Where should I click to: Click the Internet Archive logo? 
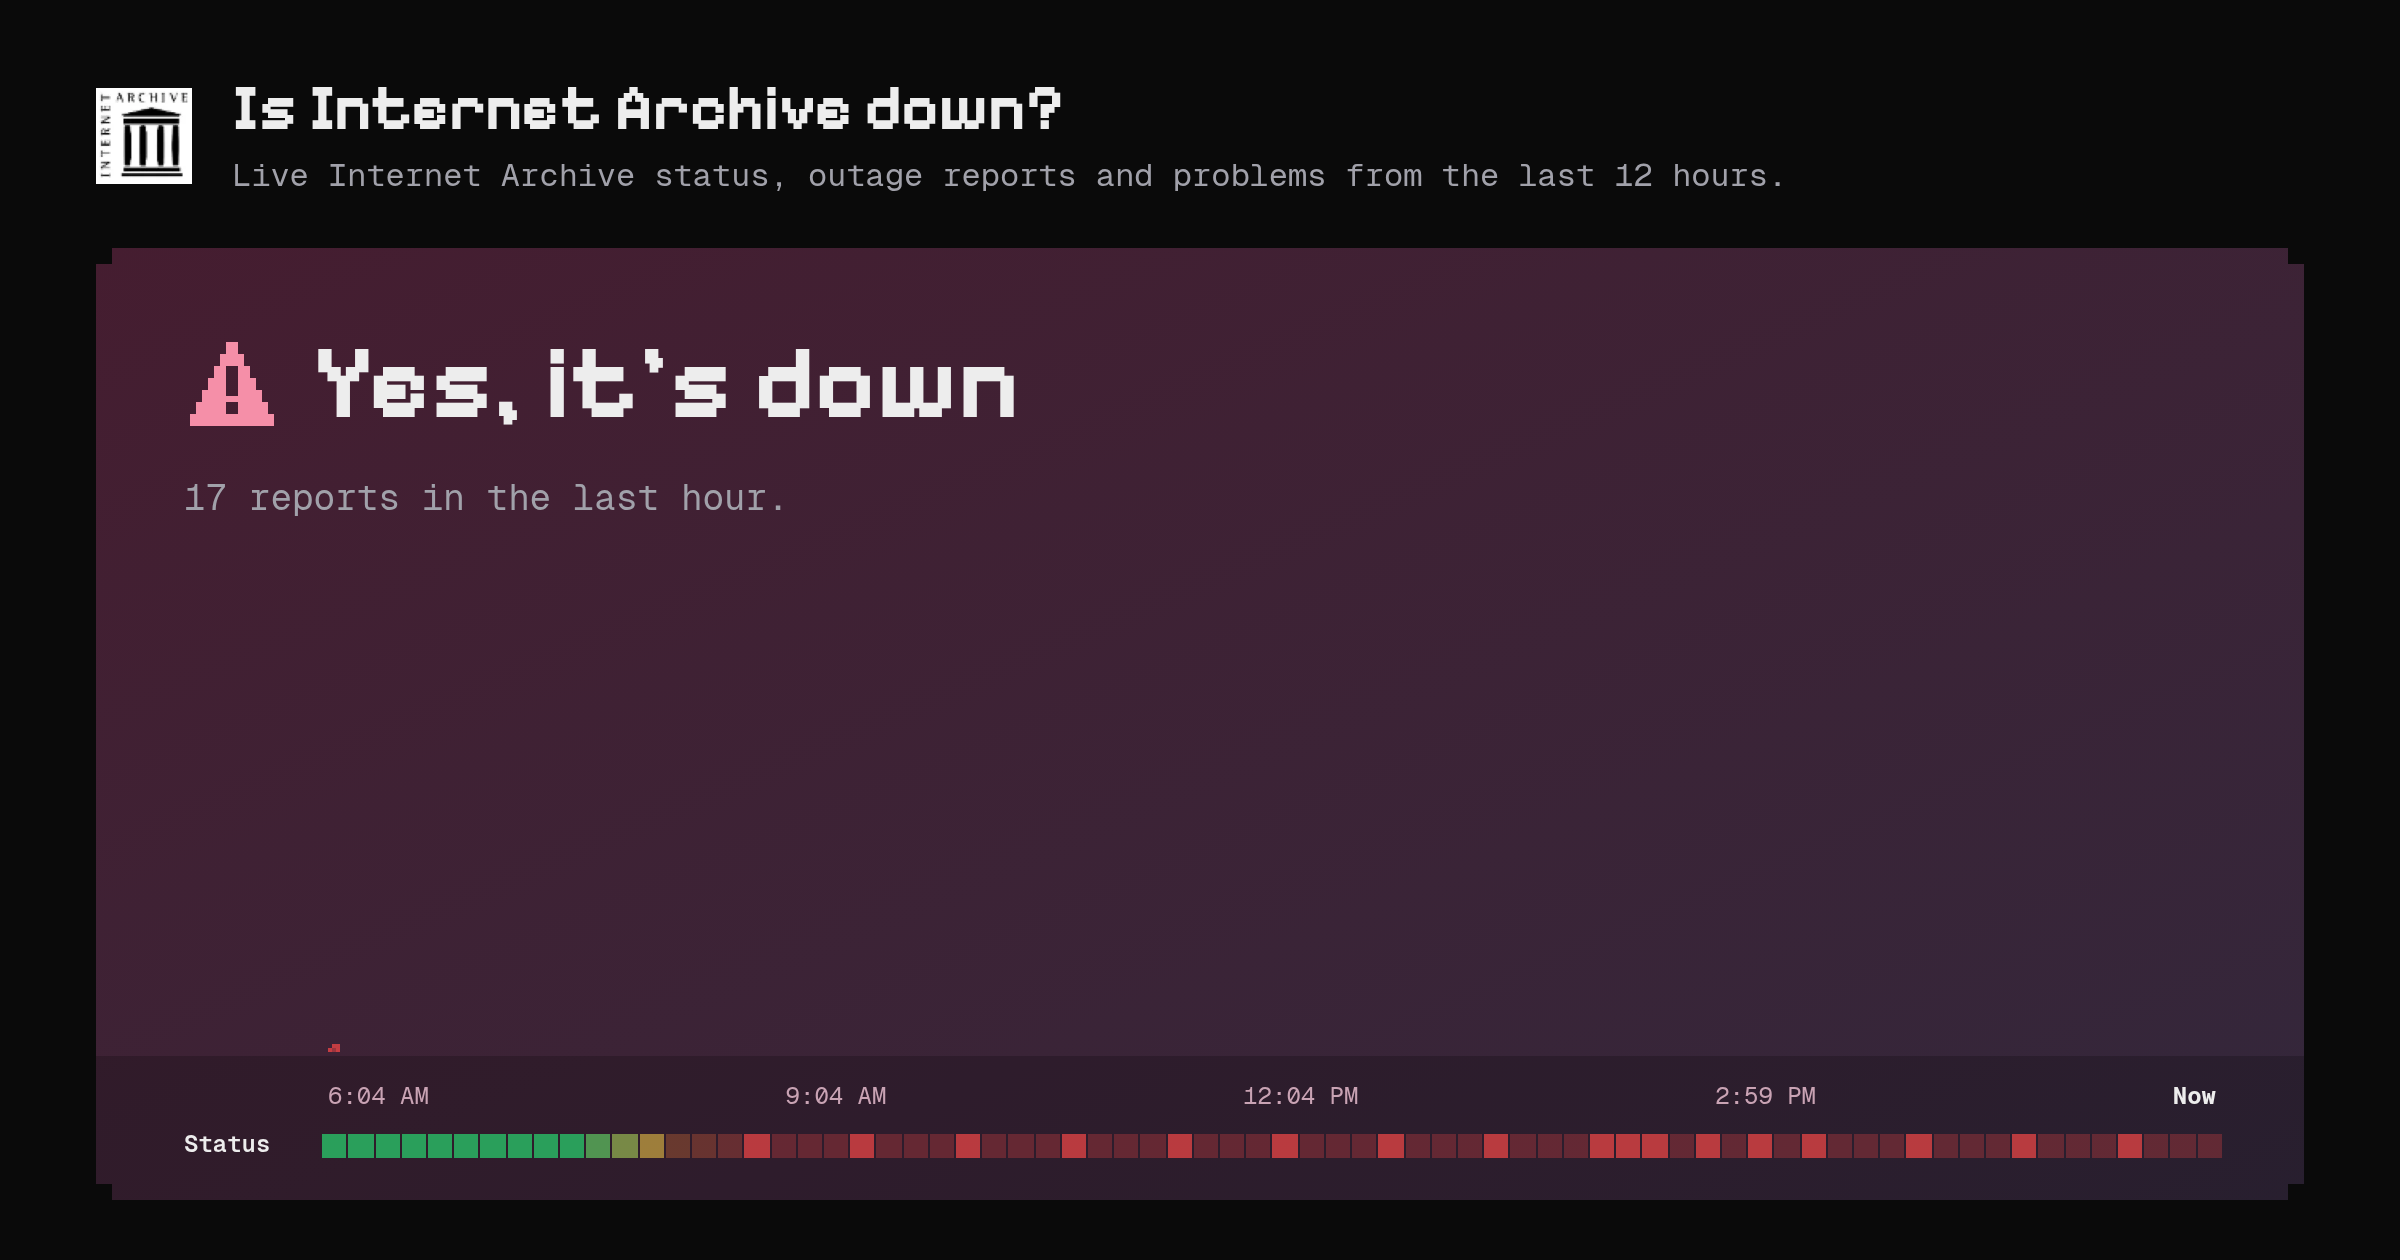pos(144,136)
